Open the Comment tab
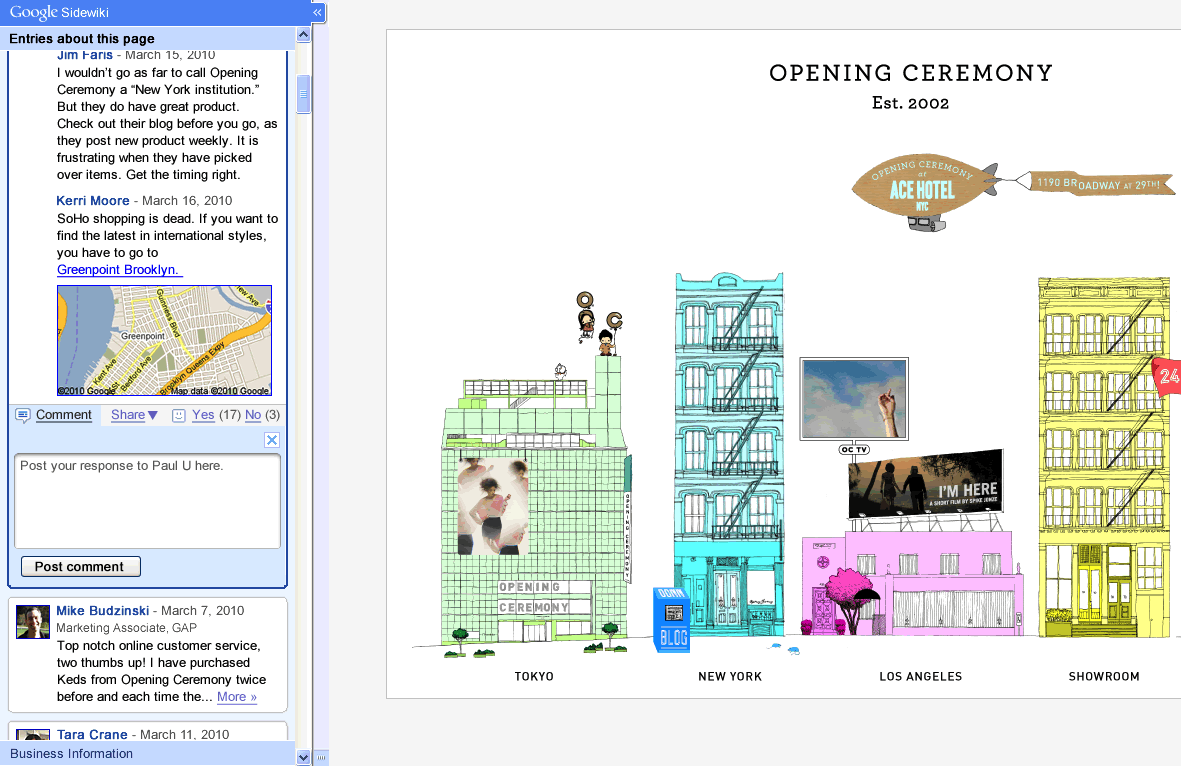The height and width of the screenshot is (766, 1181). (64, 415)
